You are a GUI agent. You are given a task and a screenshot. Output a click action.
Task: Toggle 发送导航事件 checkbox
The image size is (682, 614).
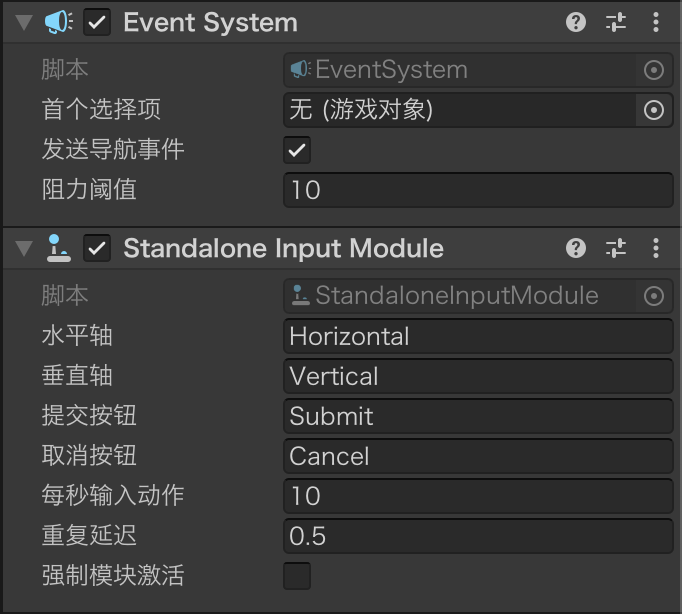297,150
